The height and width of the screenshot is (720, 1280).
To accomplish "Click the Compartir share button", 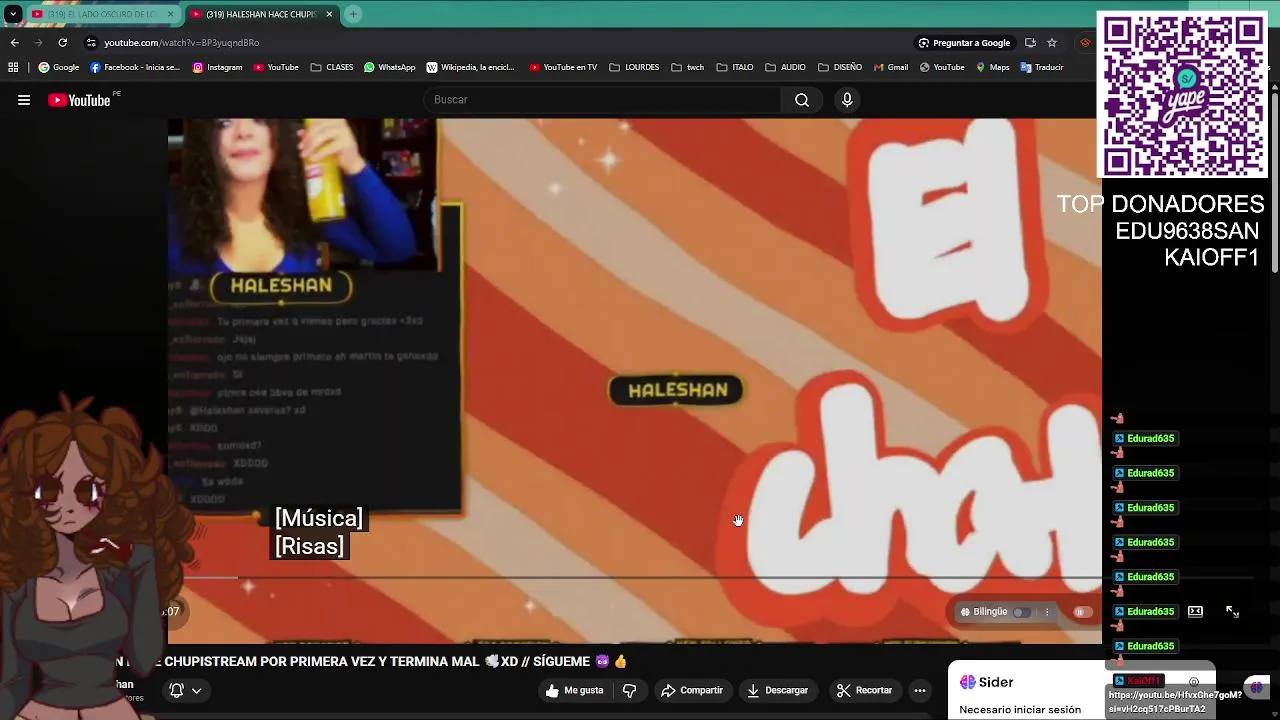I will coord(692,690).
